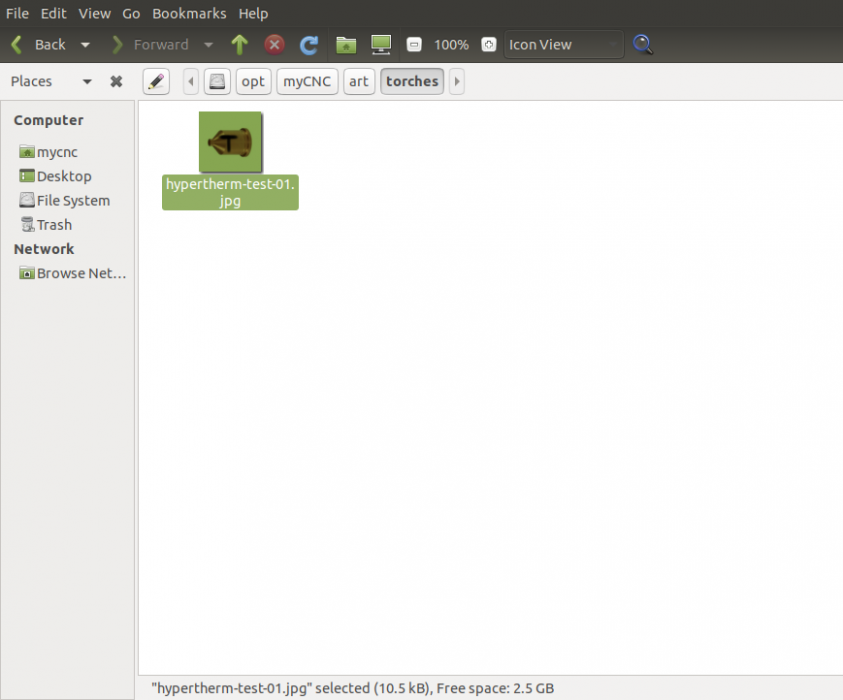Open the View menu
Viewport: 843px width, 700px height.
94,13
